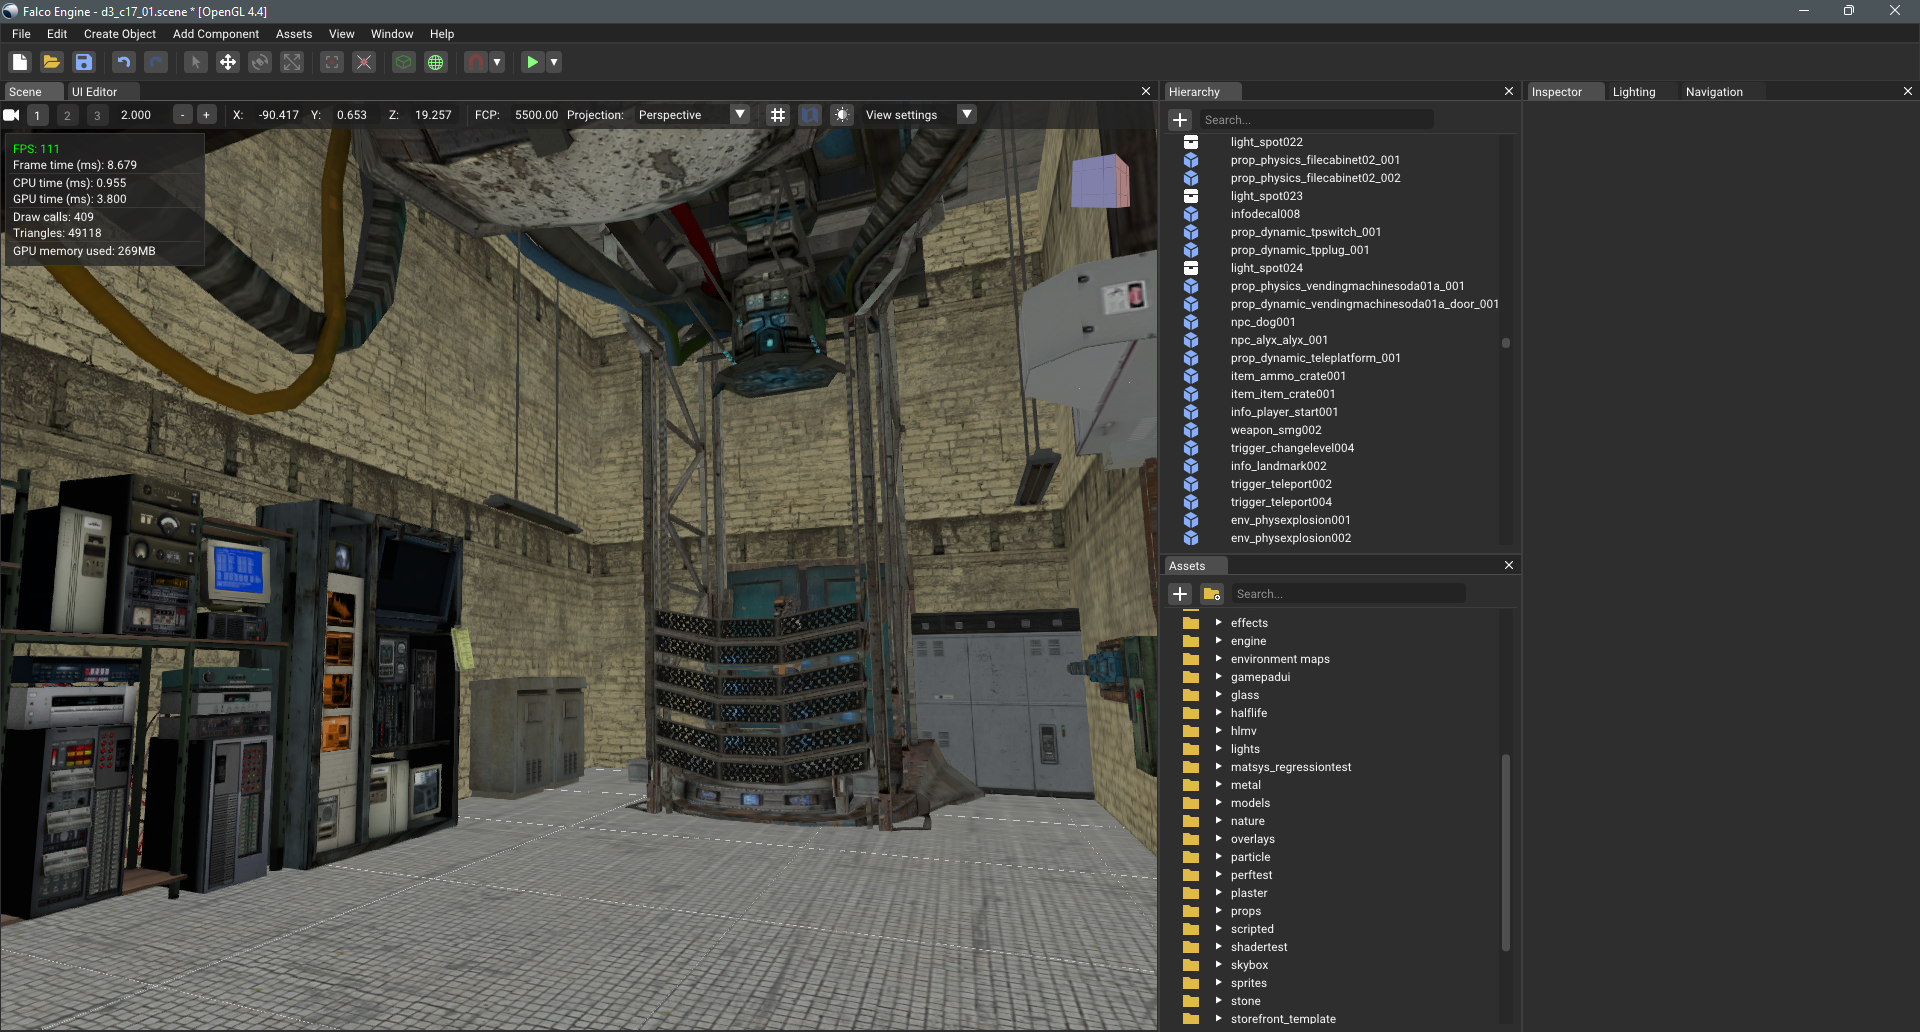The image size is (1920, 1032).
Task: Switch to the Lighting tab
Action: coord(1633,92)
